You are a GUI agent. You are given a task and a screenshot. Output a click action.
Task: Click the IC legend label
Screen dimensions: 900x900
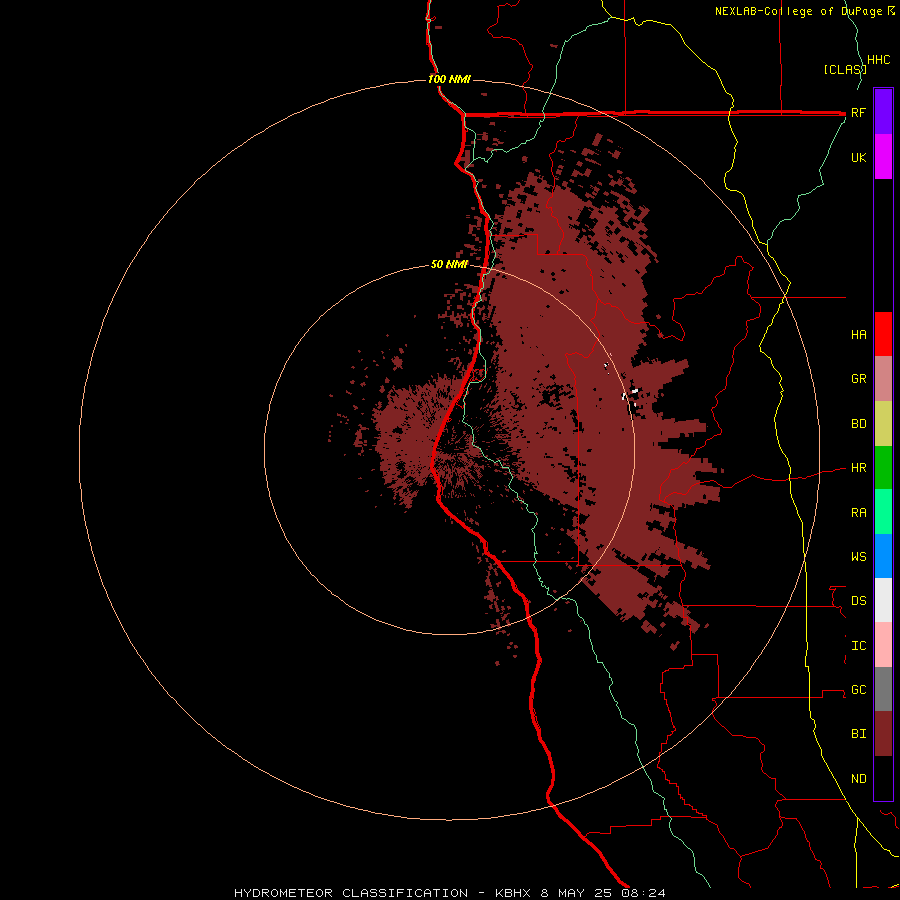tap(858, 646)
